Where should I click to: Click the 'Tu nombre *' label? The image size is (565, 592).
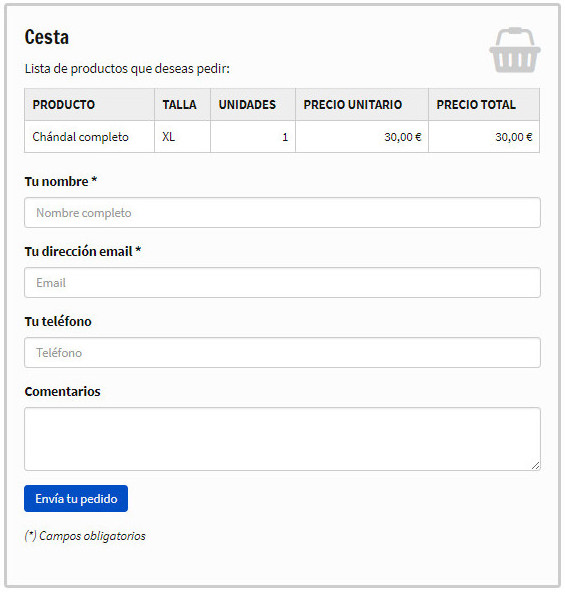[61, 182]
